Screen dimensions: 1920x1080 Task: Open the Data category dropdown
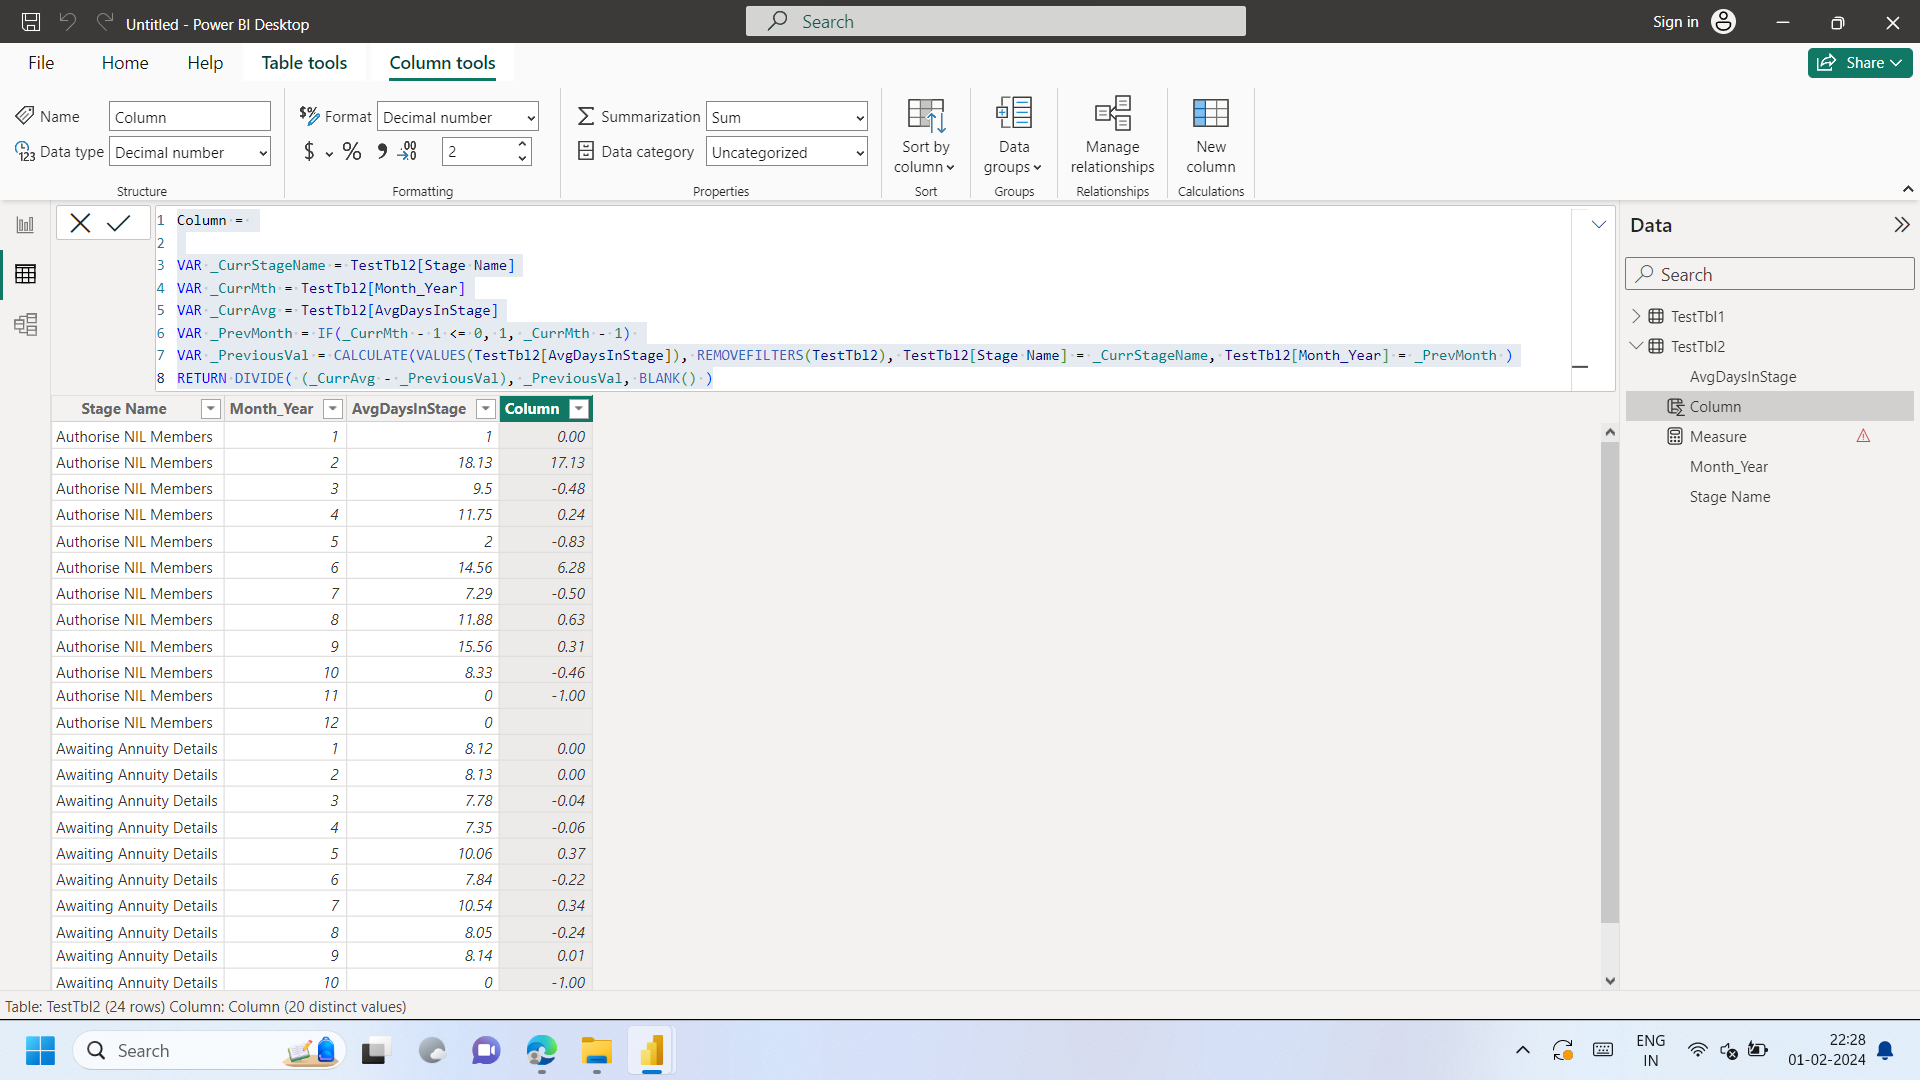(x=787, y=152)
